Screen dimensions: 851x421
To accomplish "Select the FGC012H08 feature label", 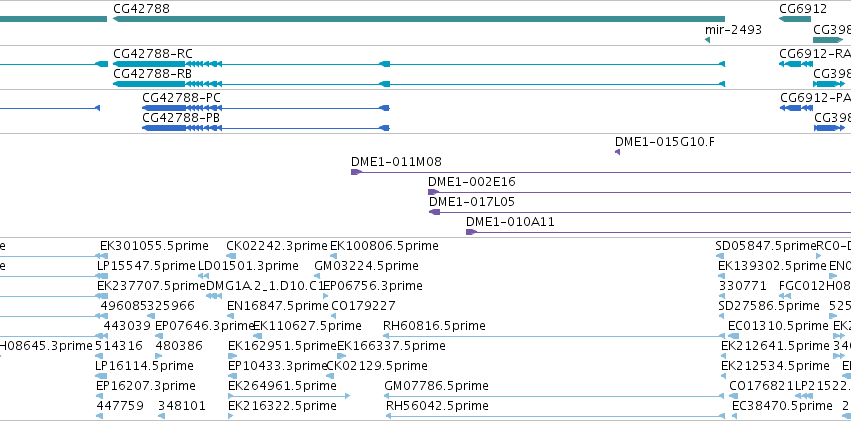I will click(815, 285).
